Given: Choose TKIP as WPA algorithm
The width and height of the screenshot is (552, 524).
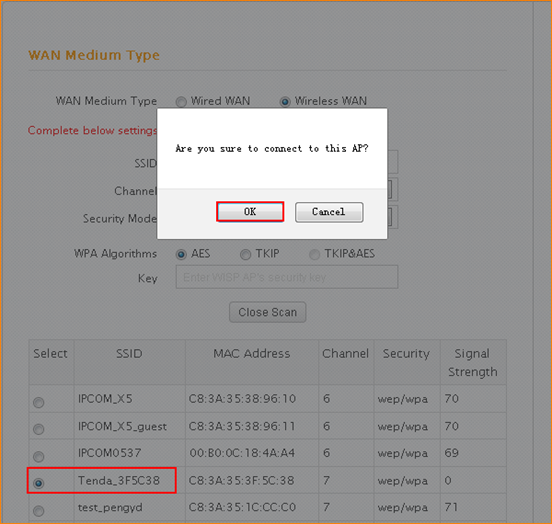Looking at the screenshot, I should [245, 254].
